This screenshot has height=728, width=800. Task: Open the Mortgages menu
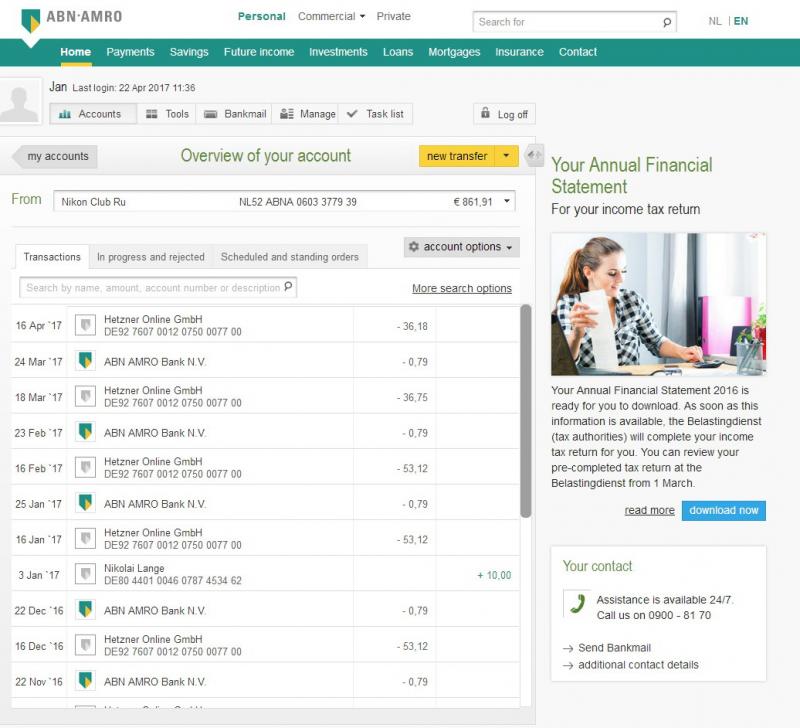454,52
